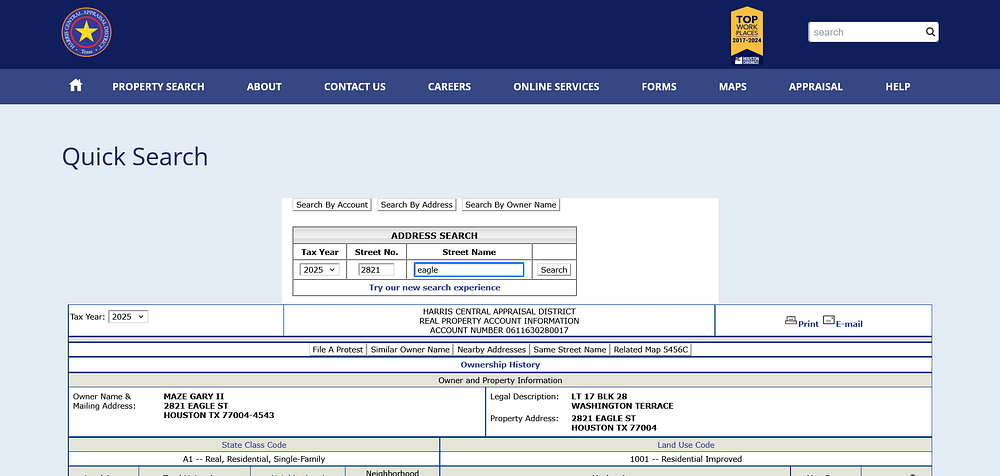1000x476 pixels.
Task: Click the Street No. field containing 2821
Action: [x=376, y=270]
